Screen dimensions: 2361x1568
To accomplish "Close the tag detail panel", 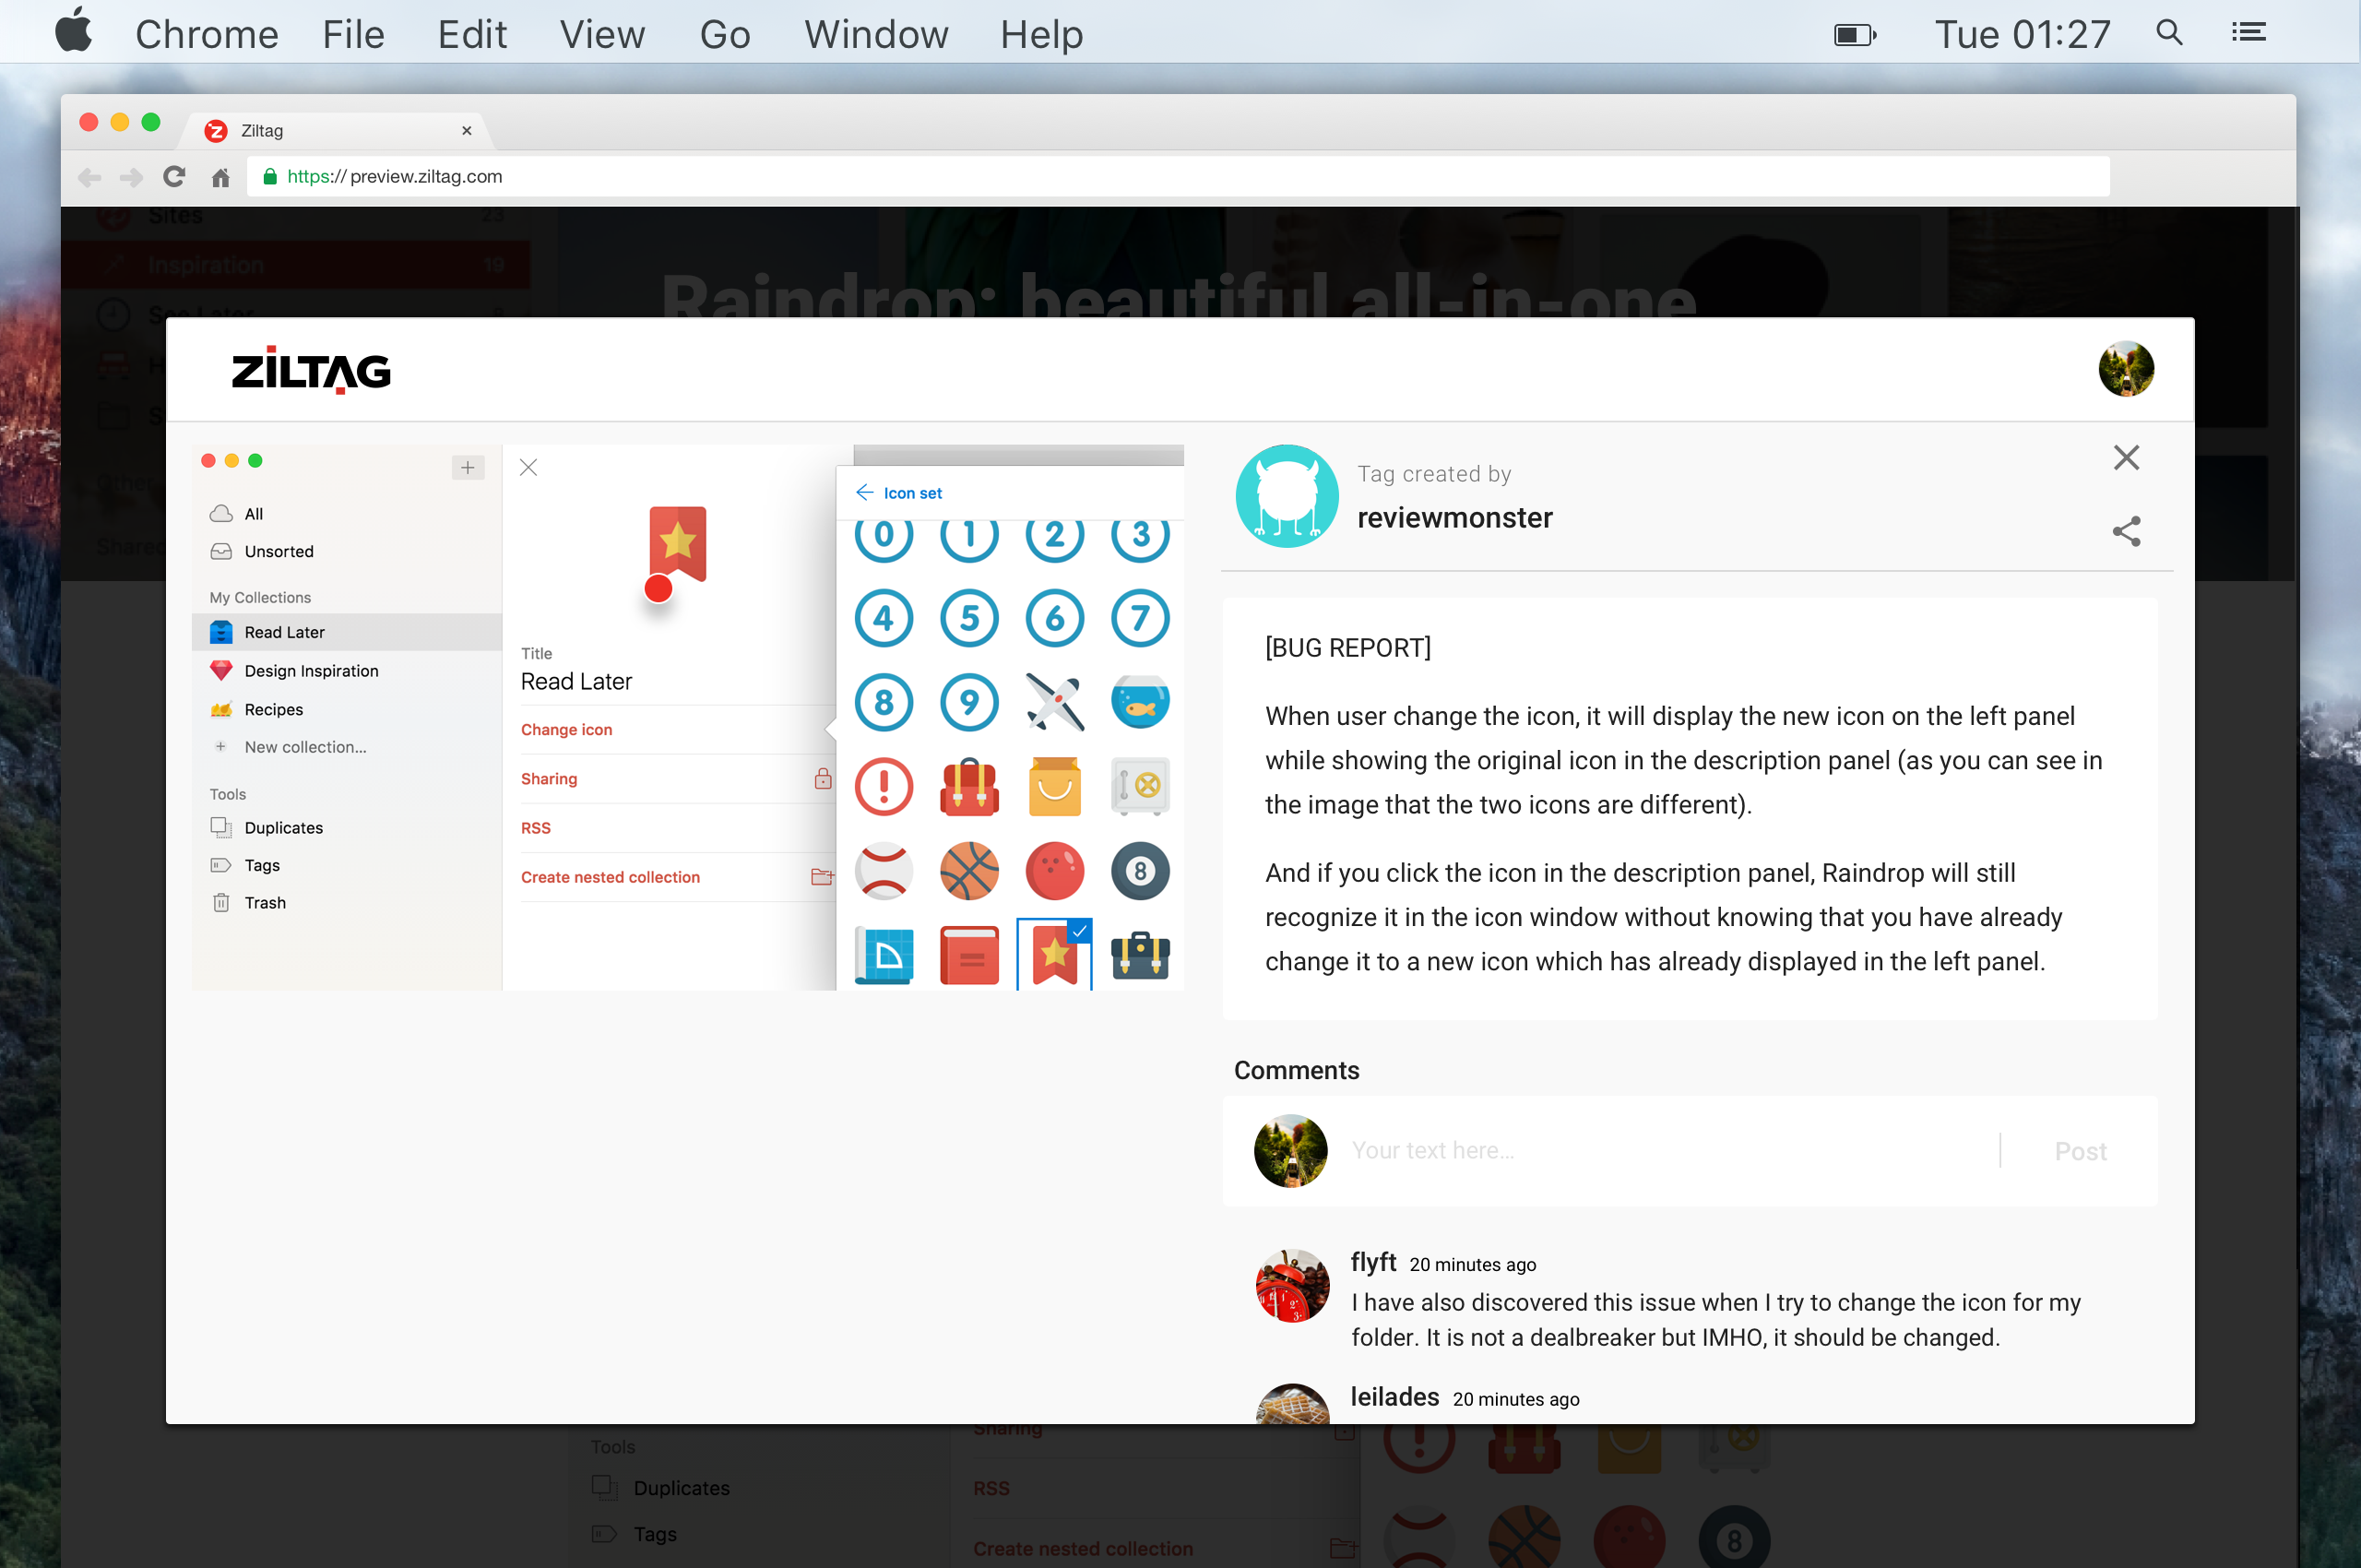I will [x=2126, y=458].
